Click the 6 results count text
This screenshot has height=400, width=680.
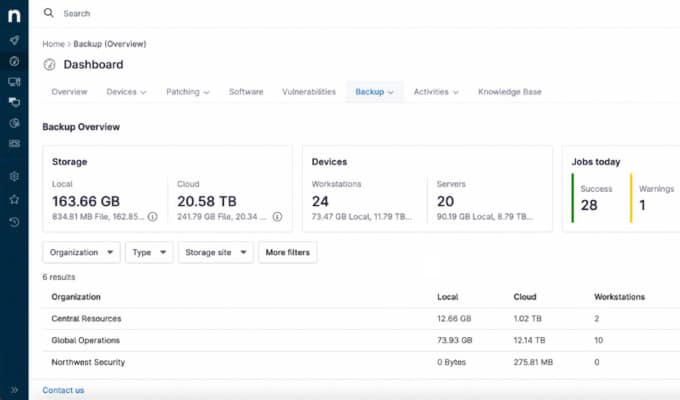point(59,277)
